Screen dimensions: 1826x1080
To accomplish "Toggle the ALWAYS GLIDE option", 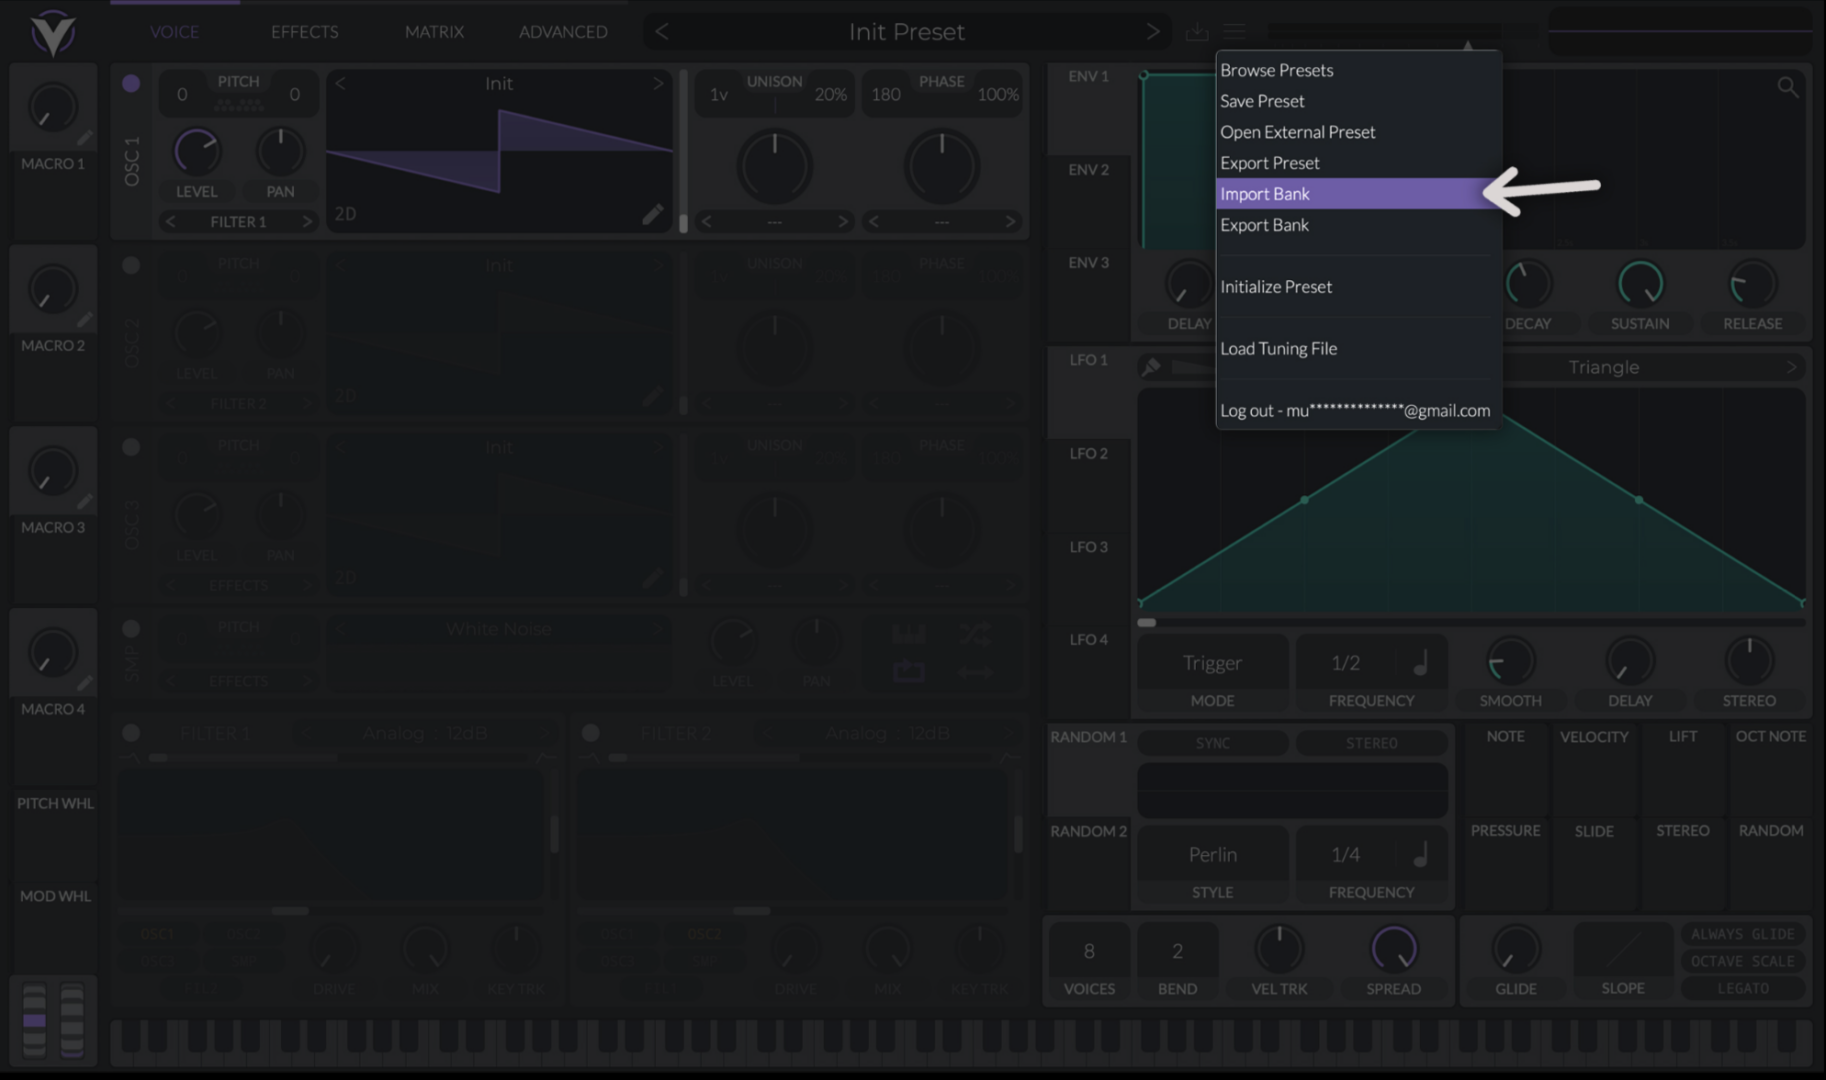I will 1742,933.
